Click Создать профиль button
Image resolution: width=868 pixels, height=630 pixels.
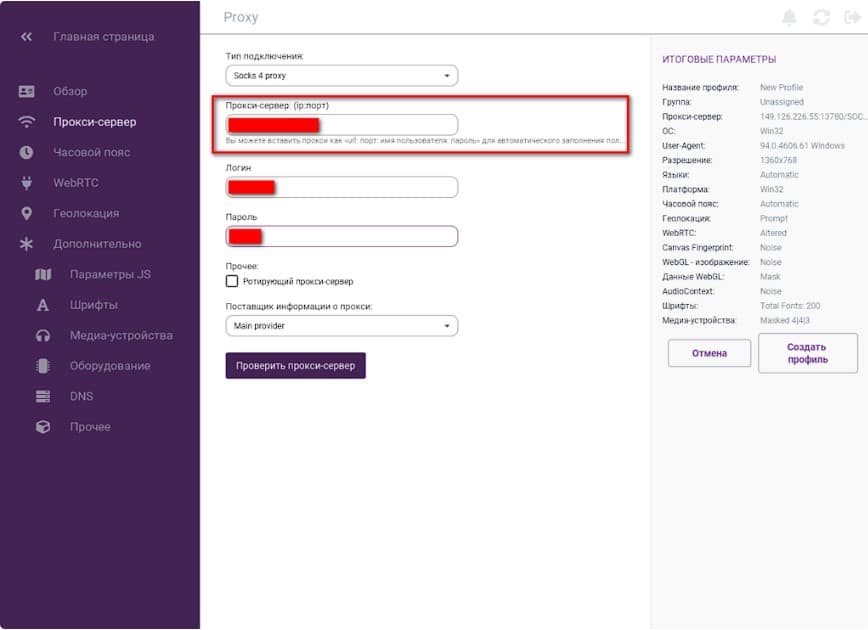(807, 353)
